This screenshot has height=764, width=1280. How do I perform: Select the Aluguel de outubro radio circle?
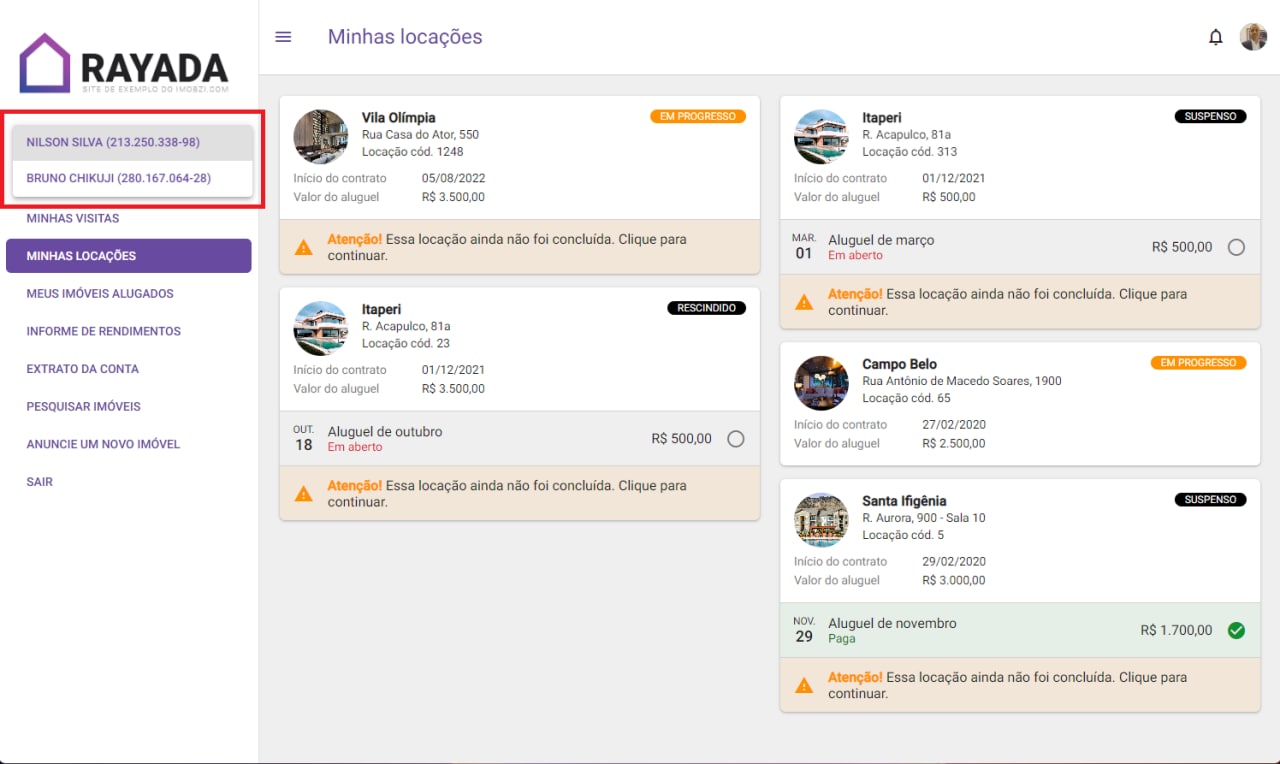tap(736, 438)
